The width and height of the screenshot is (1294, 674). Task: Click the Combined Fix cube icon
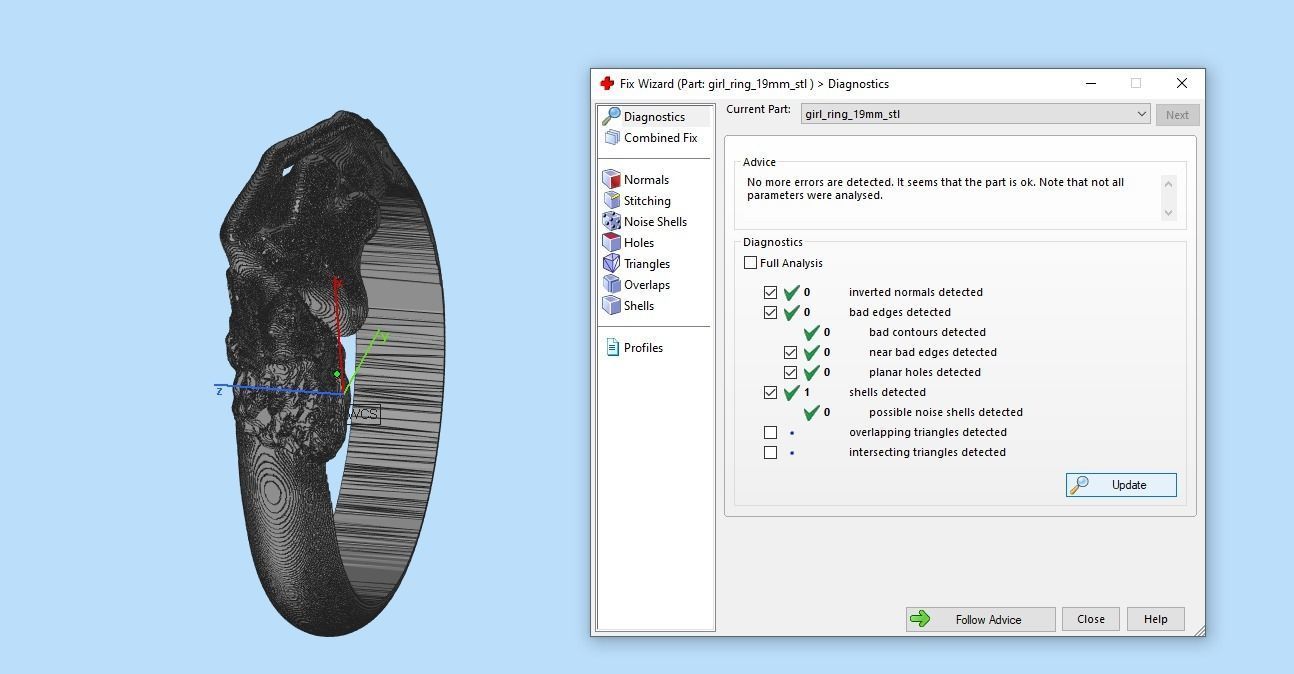(611, 137)
